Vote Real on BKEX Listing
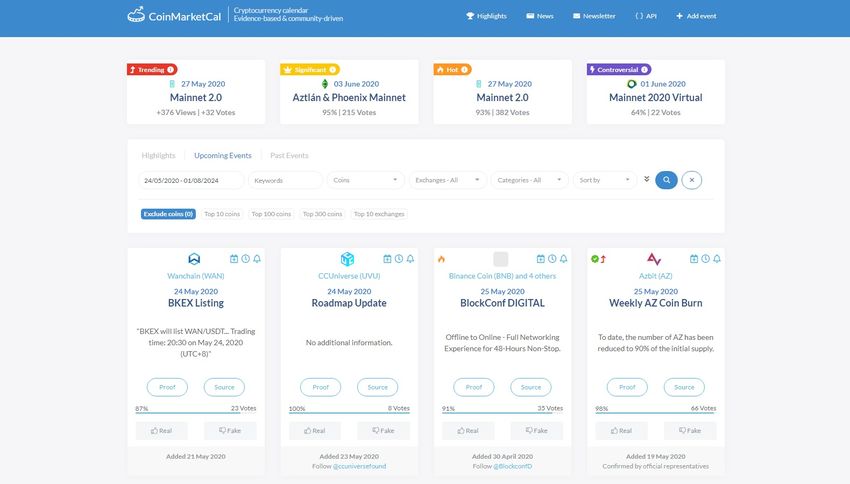The image size is (850, 484). pyautogui.click(x=162, y=431)
